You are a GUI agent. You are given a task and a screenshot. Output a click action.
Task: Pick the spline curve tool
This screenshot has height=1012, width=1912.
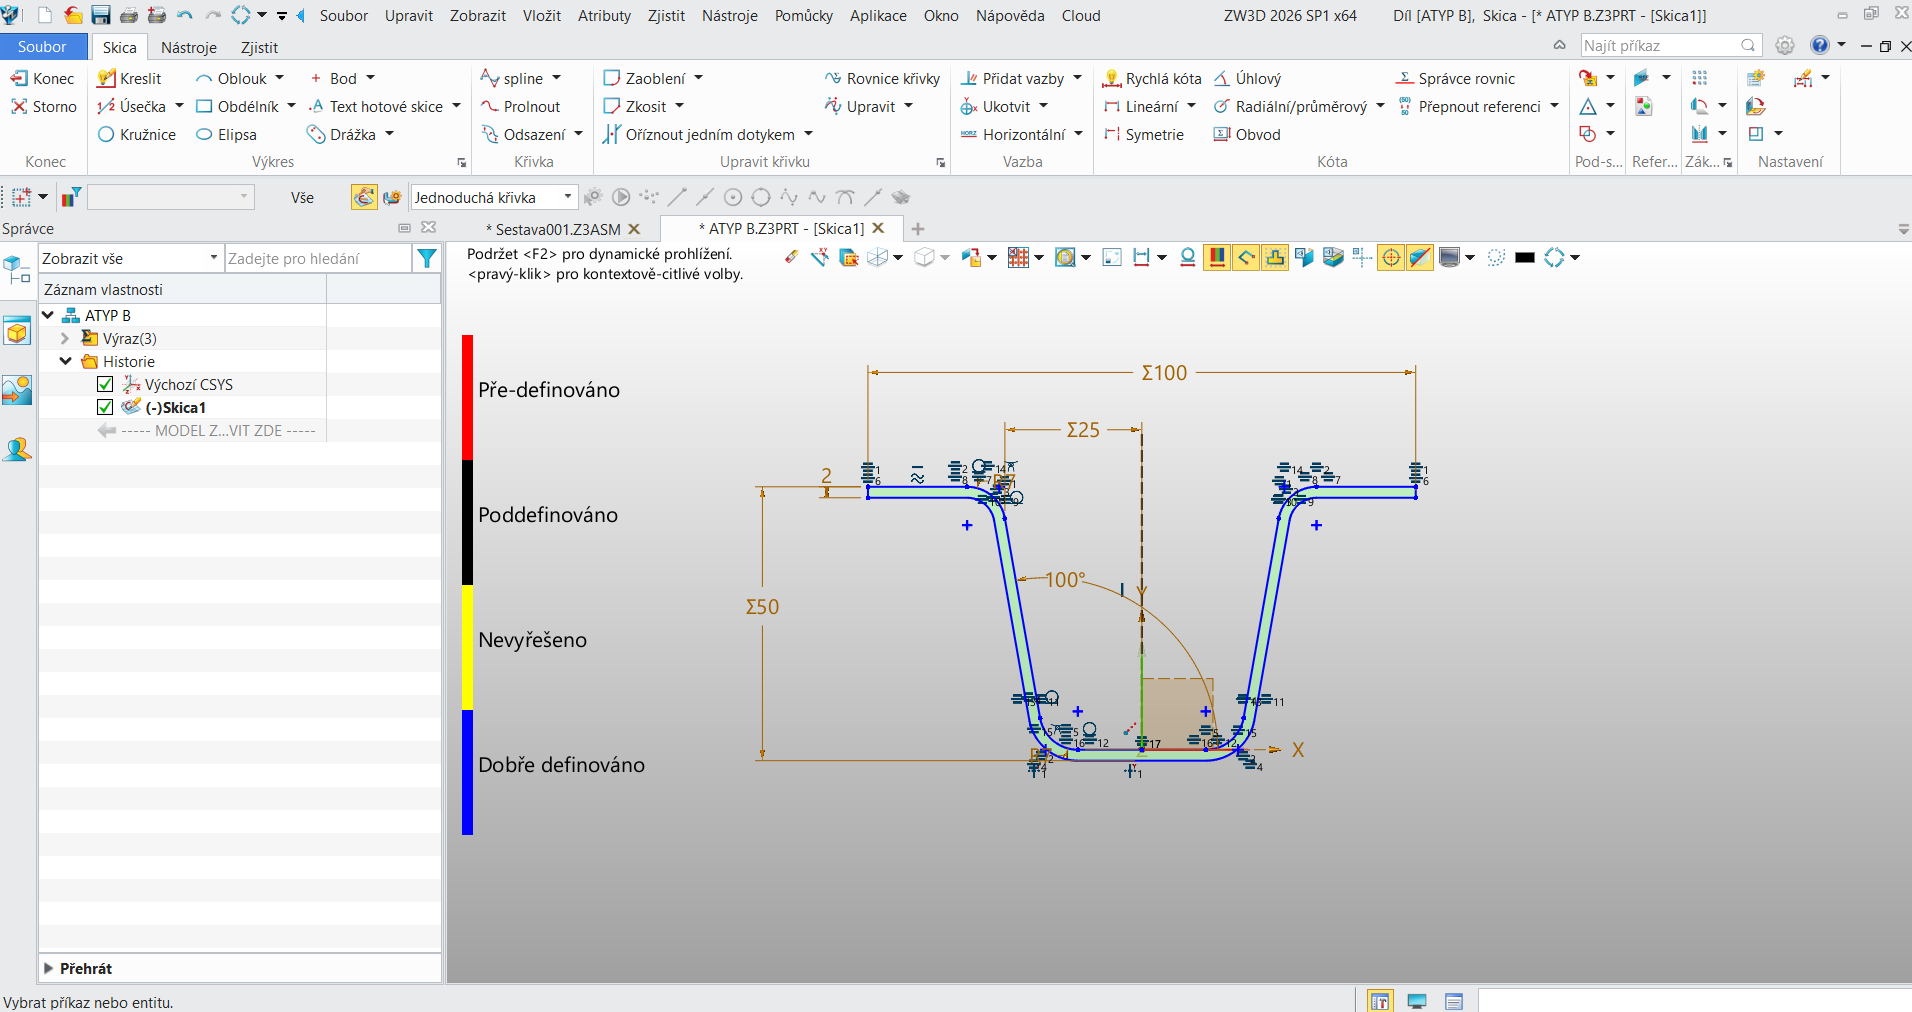512,78
